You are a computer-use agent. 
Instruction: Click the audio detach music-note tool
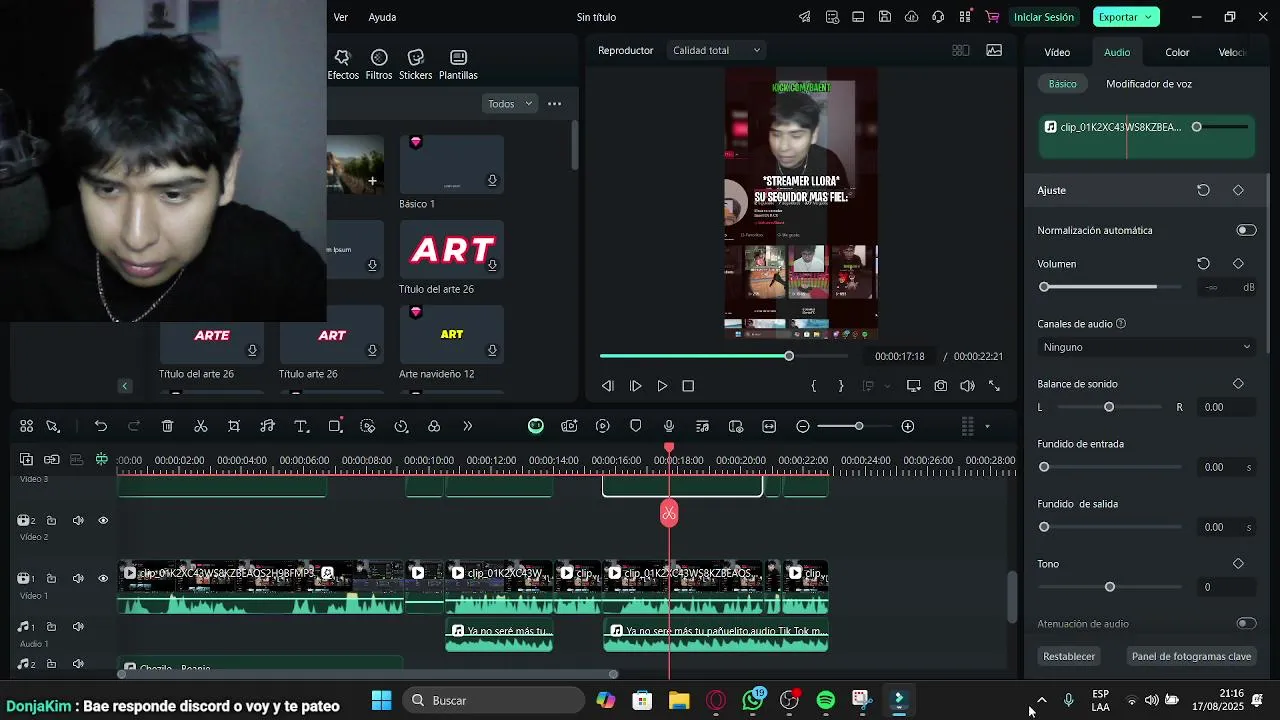(267, 426)
